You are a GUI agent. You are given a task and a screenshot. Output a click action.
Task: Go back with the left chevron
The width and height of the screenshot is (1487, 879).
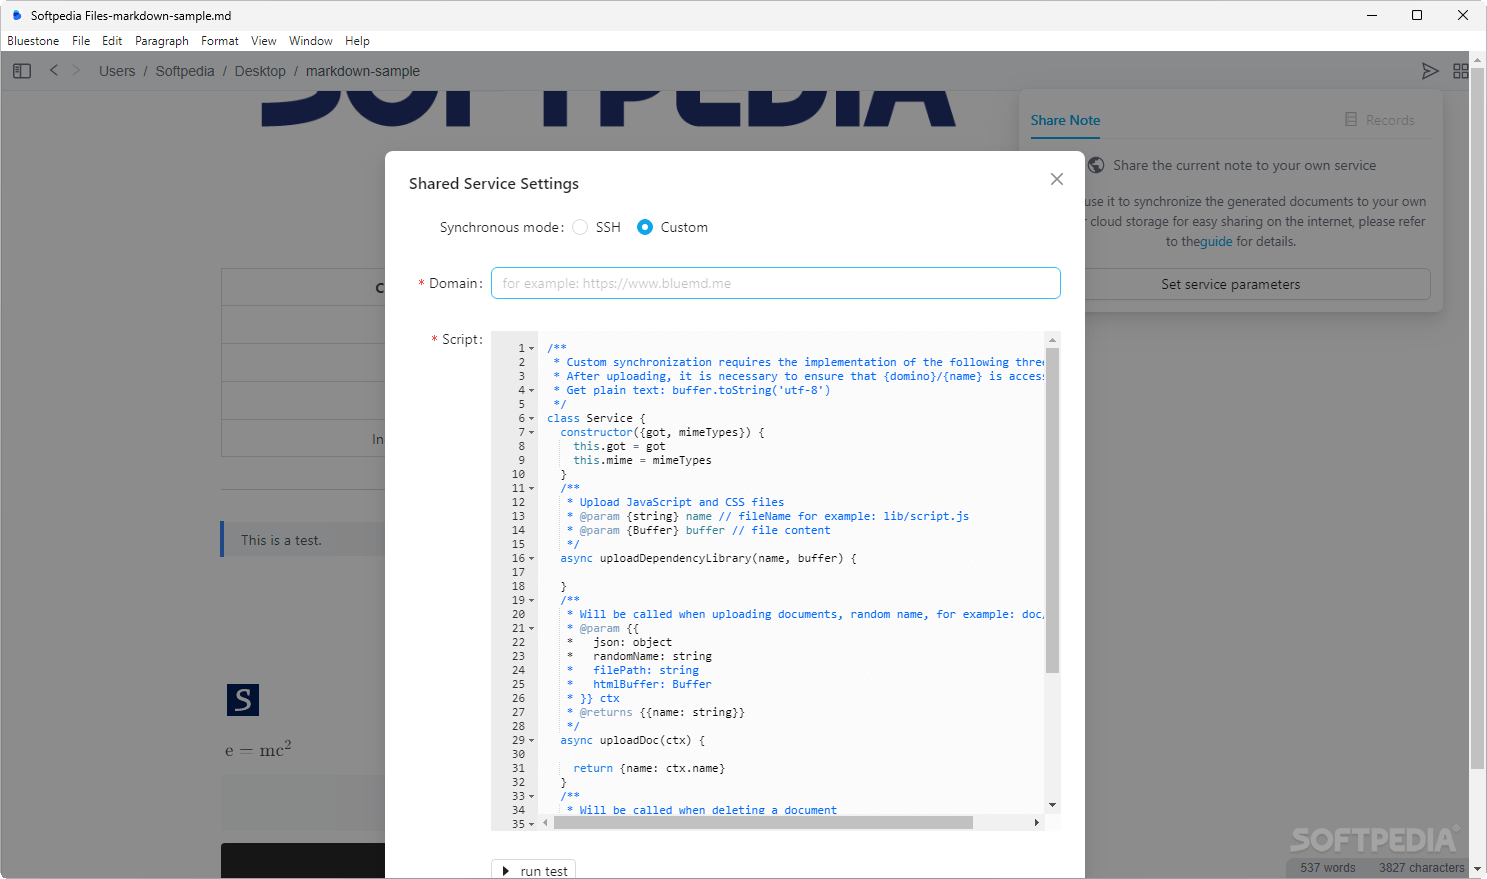[x=54, y=70]
